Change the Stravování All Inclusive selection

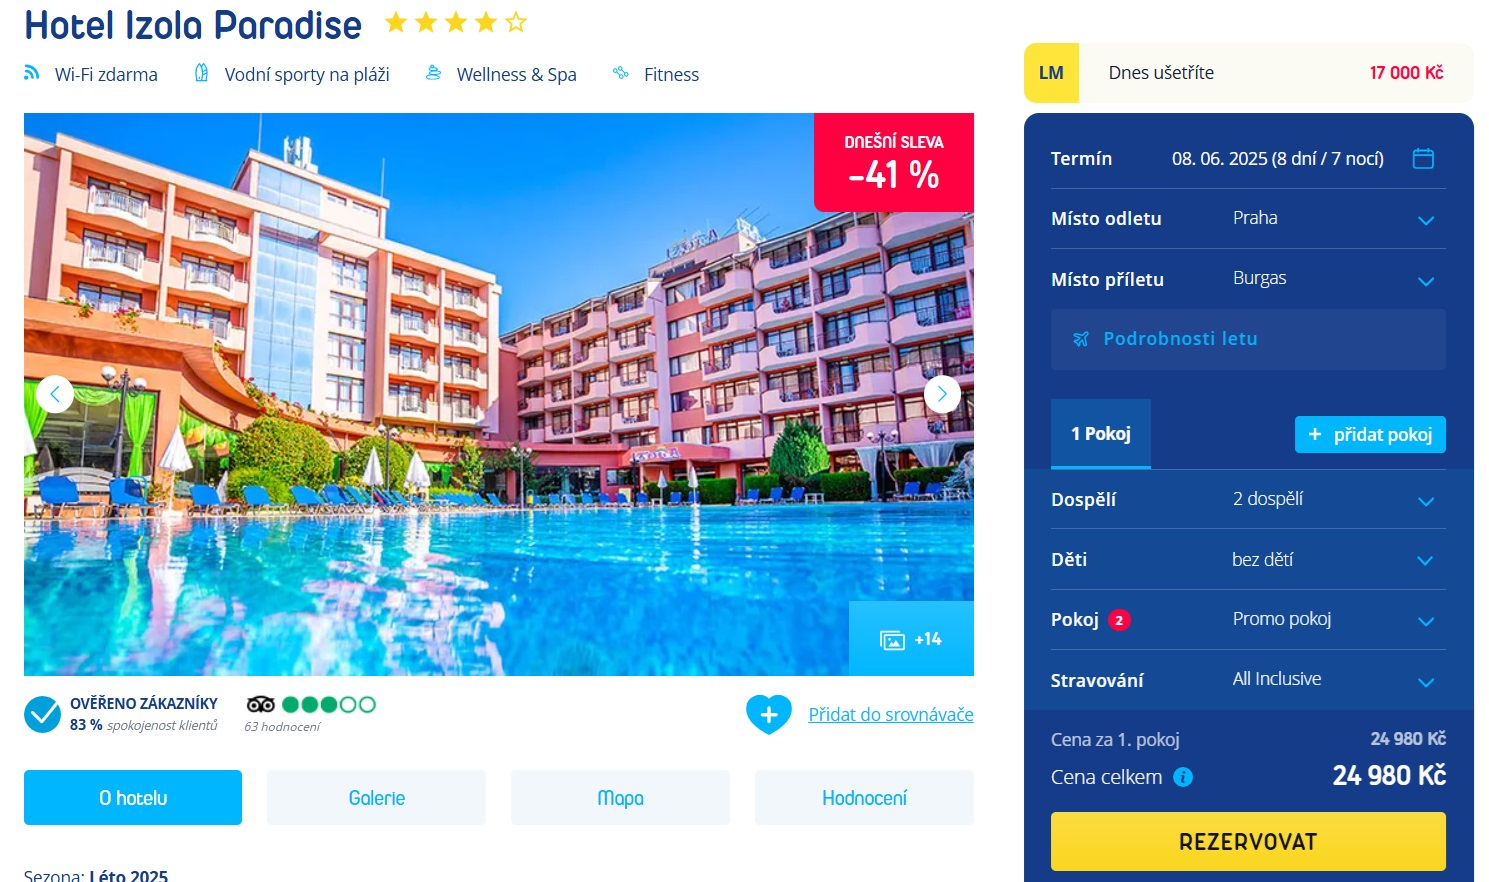pyautogui.click(x=1248, y=680)
